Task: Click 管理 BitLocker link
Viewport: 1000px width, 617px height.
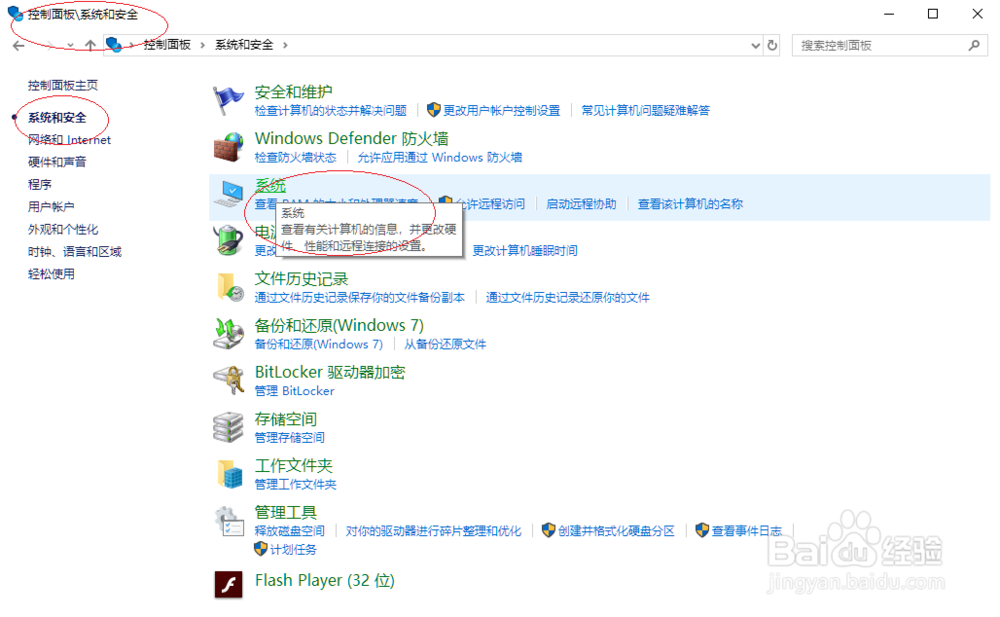Action: coord(294,390)
